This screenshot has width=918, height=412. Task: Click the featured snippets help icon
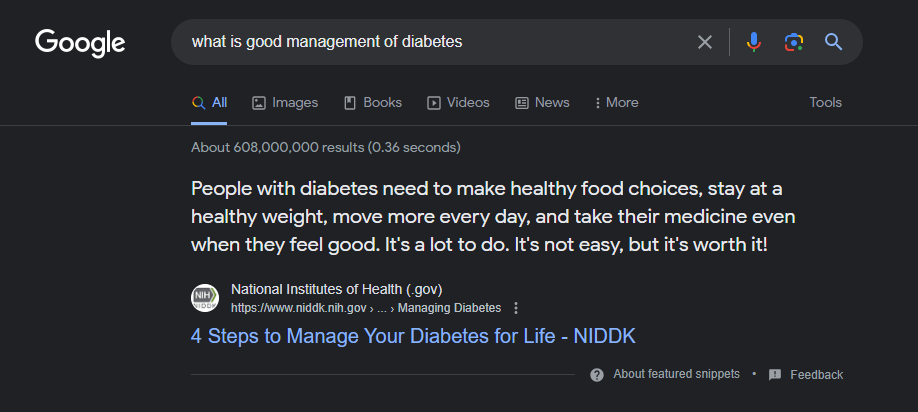[x=597, y=375]
